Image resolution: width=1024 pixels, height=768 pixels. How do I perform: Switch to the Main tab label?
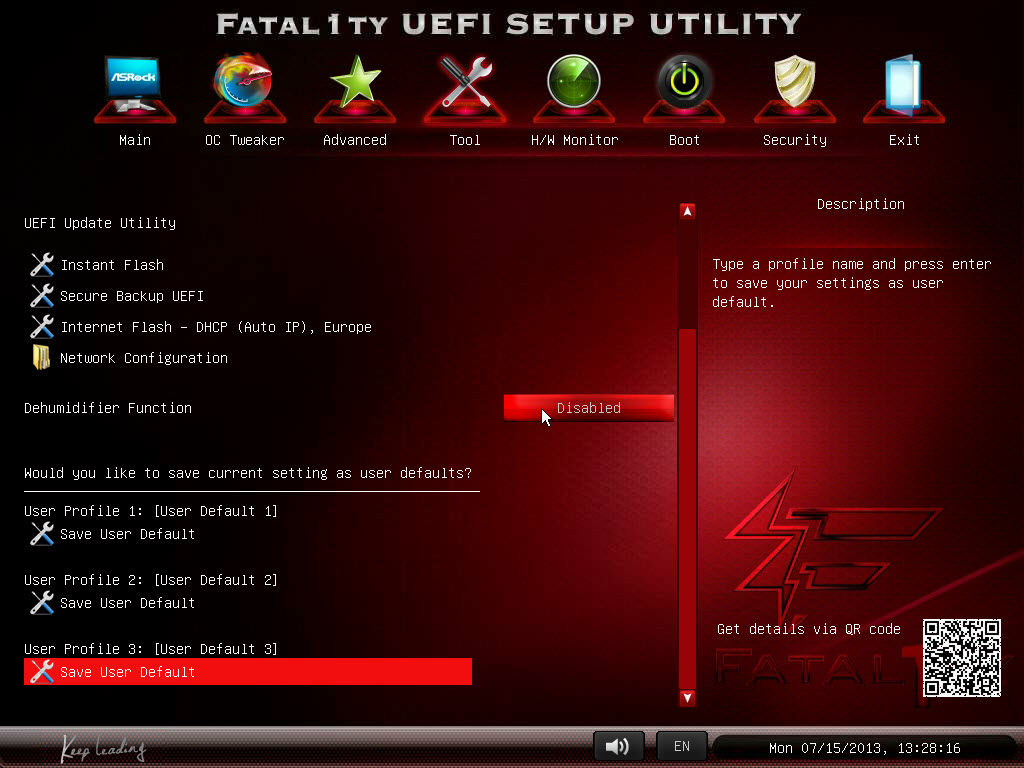coord(135,140)
